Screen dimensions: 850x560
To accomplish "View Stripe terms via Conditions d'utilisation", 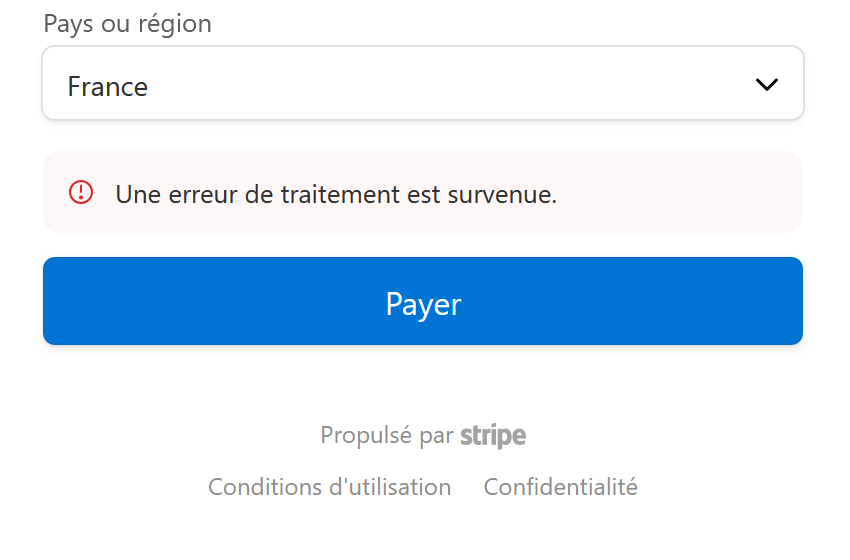I will pos(330,487).
